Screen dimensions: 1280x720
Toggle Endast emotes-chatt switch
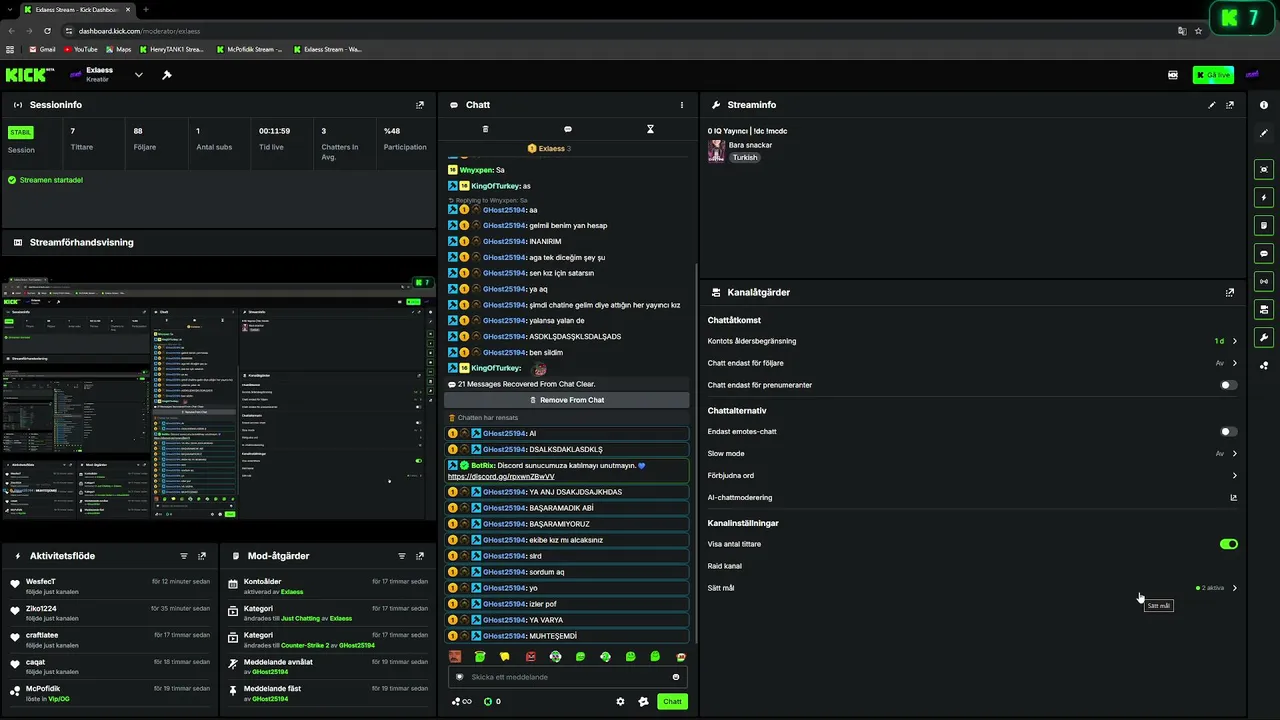coord(1228,432)
